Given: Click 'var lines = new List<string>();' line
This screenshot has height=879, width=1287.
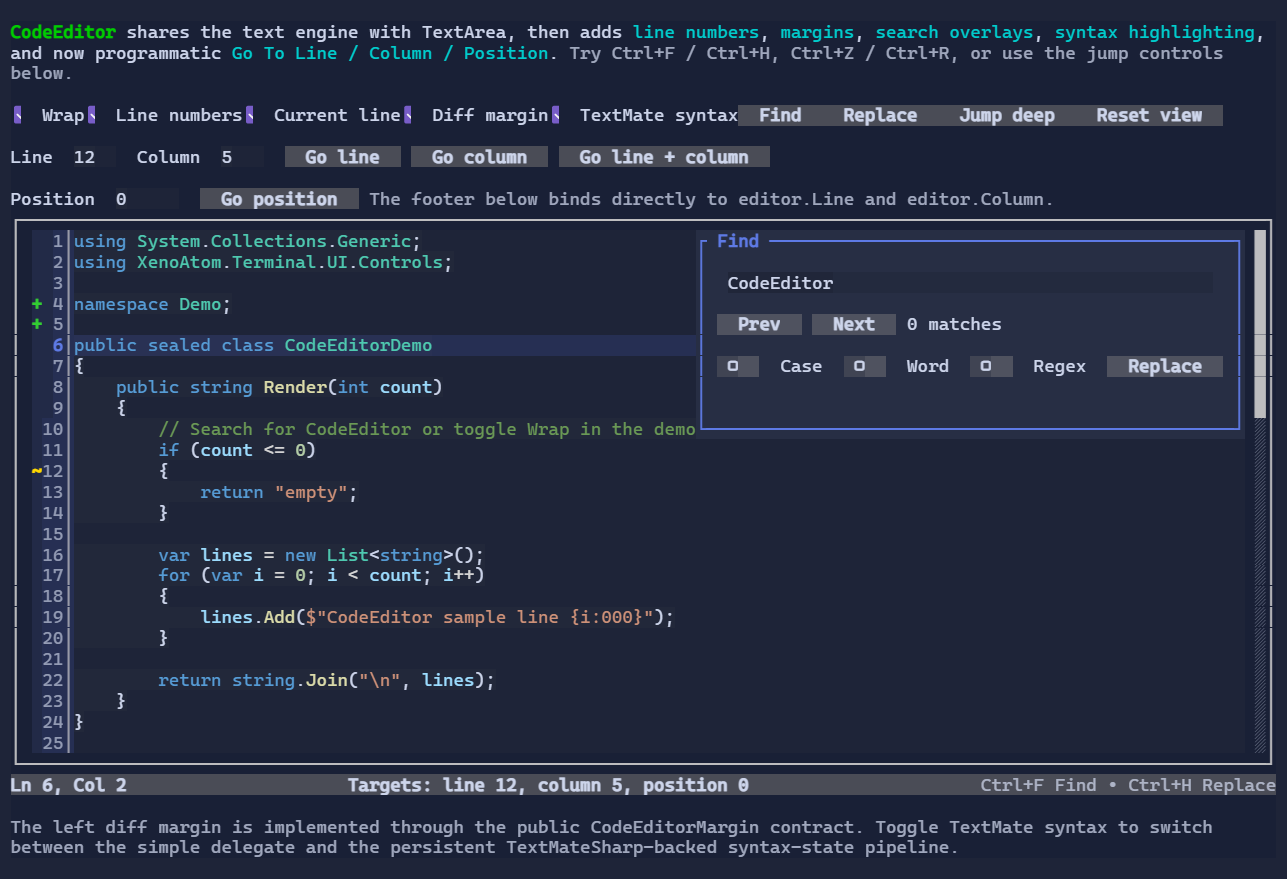Looking at the screenshot, I should coord(321,555).
